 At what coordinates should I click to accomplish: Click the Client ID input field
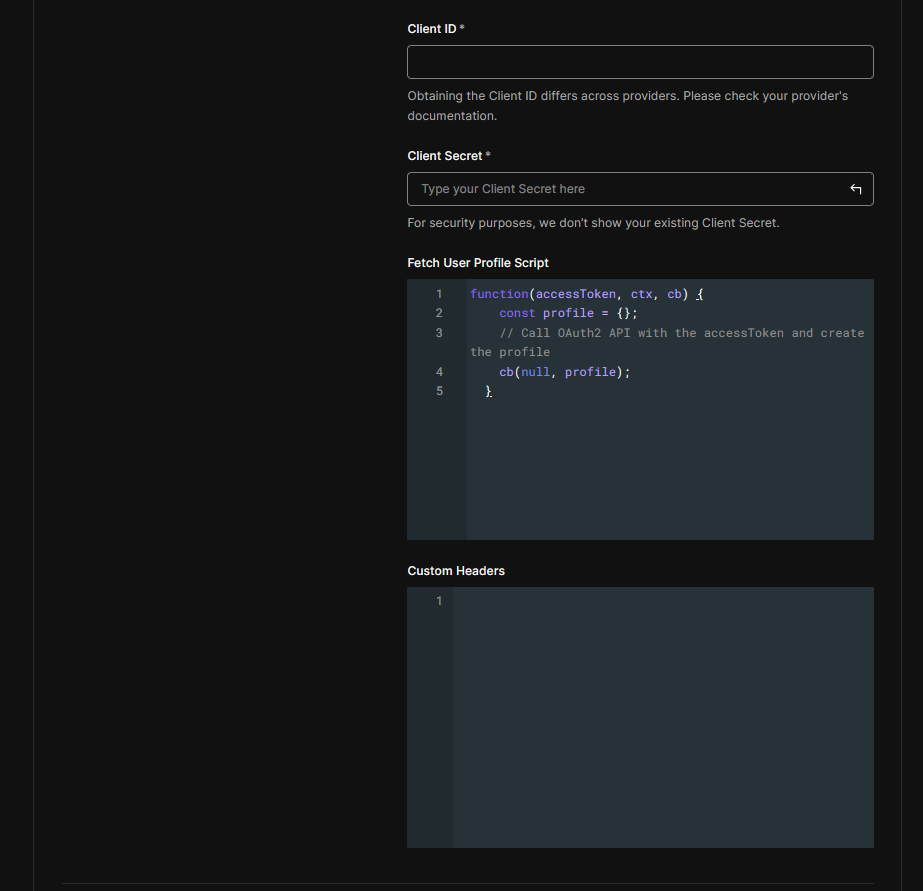tap(640, 62)
